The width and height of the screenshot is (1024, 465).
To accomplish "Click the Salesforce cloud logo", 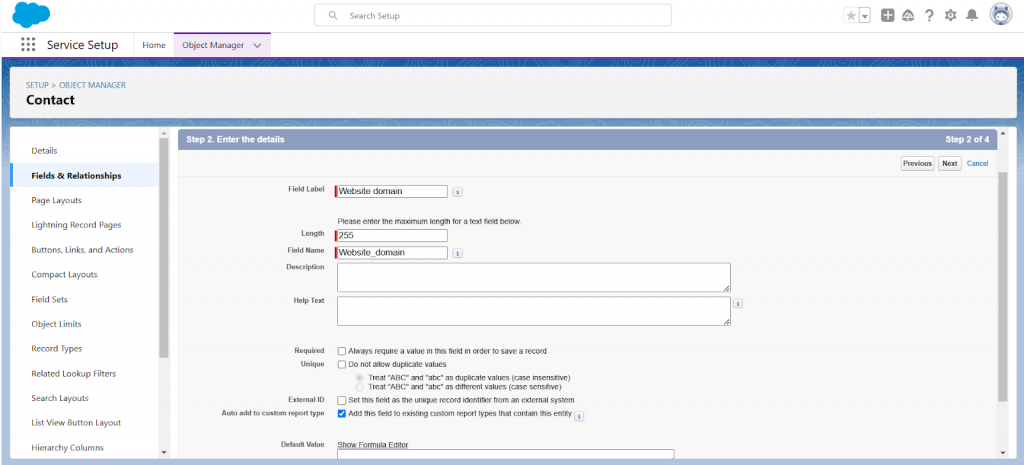I will pos(31,16).
